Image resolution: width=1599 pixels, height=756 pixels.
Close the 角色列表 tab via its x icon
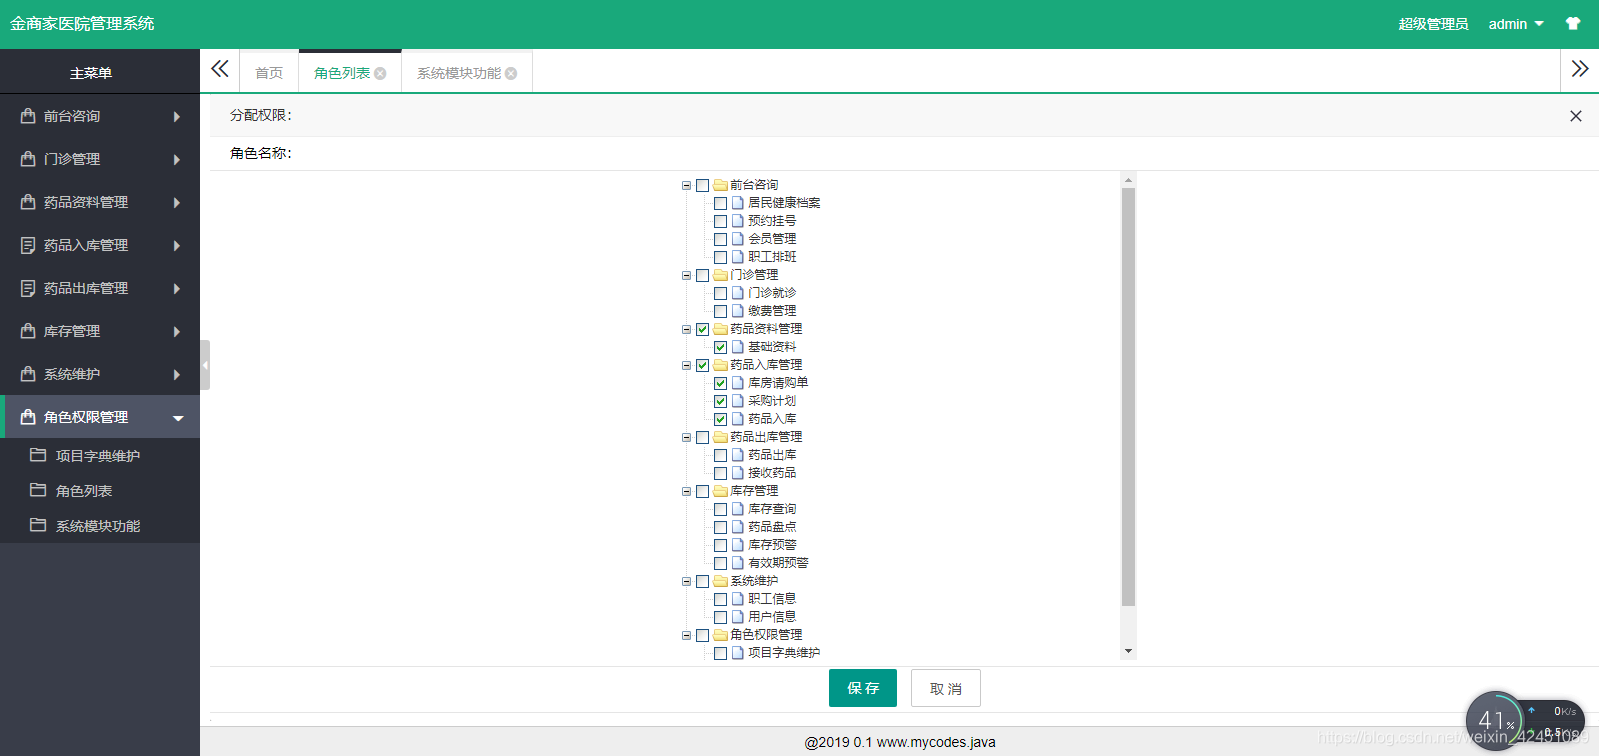coord(380,74)
